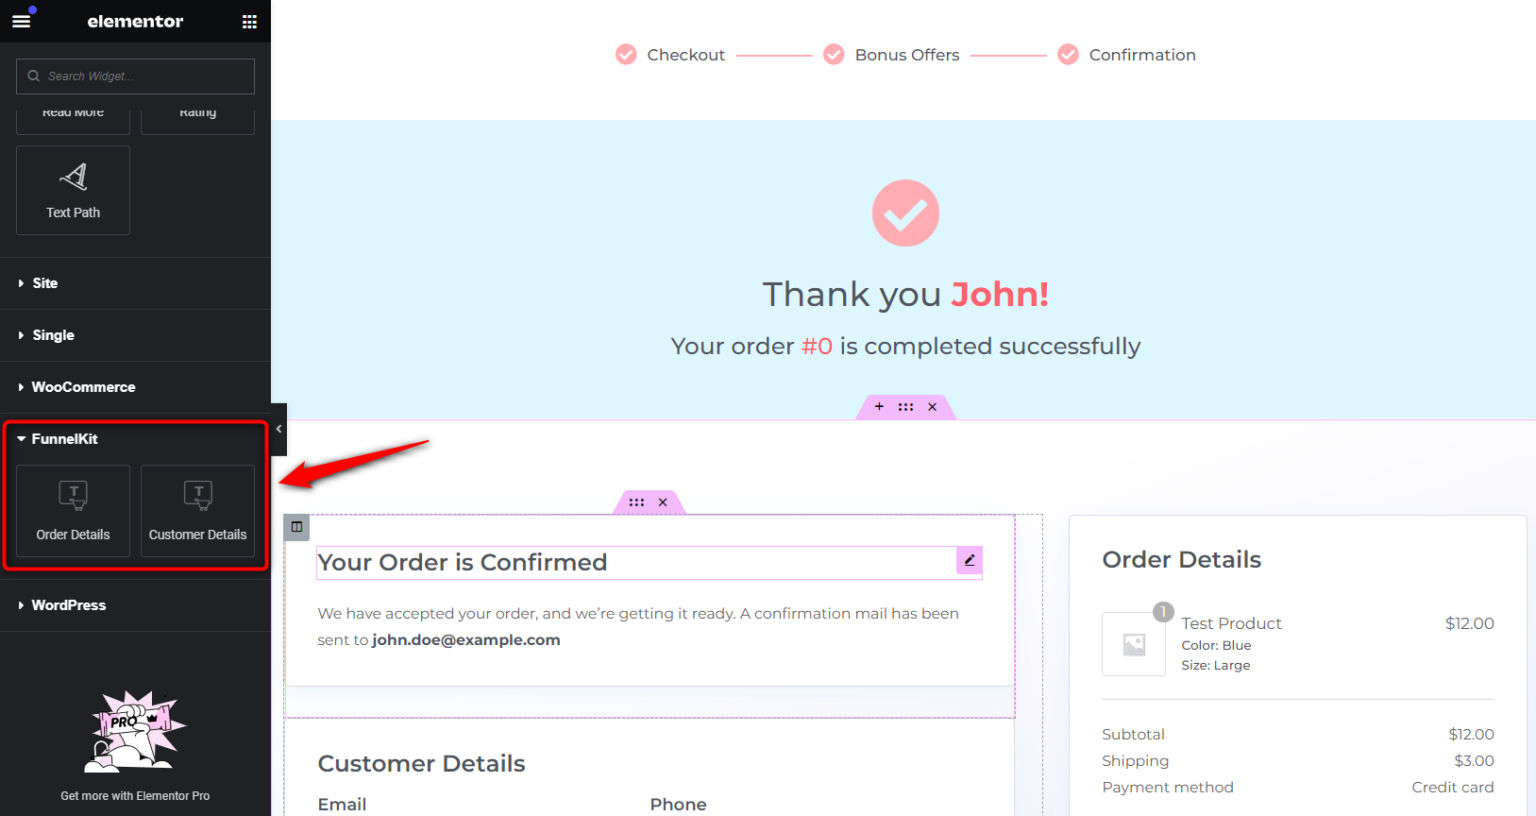Expand the Site widget category
1536x816 pixels.
click(x=44, y=283)
